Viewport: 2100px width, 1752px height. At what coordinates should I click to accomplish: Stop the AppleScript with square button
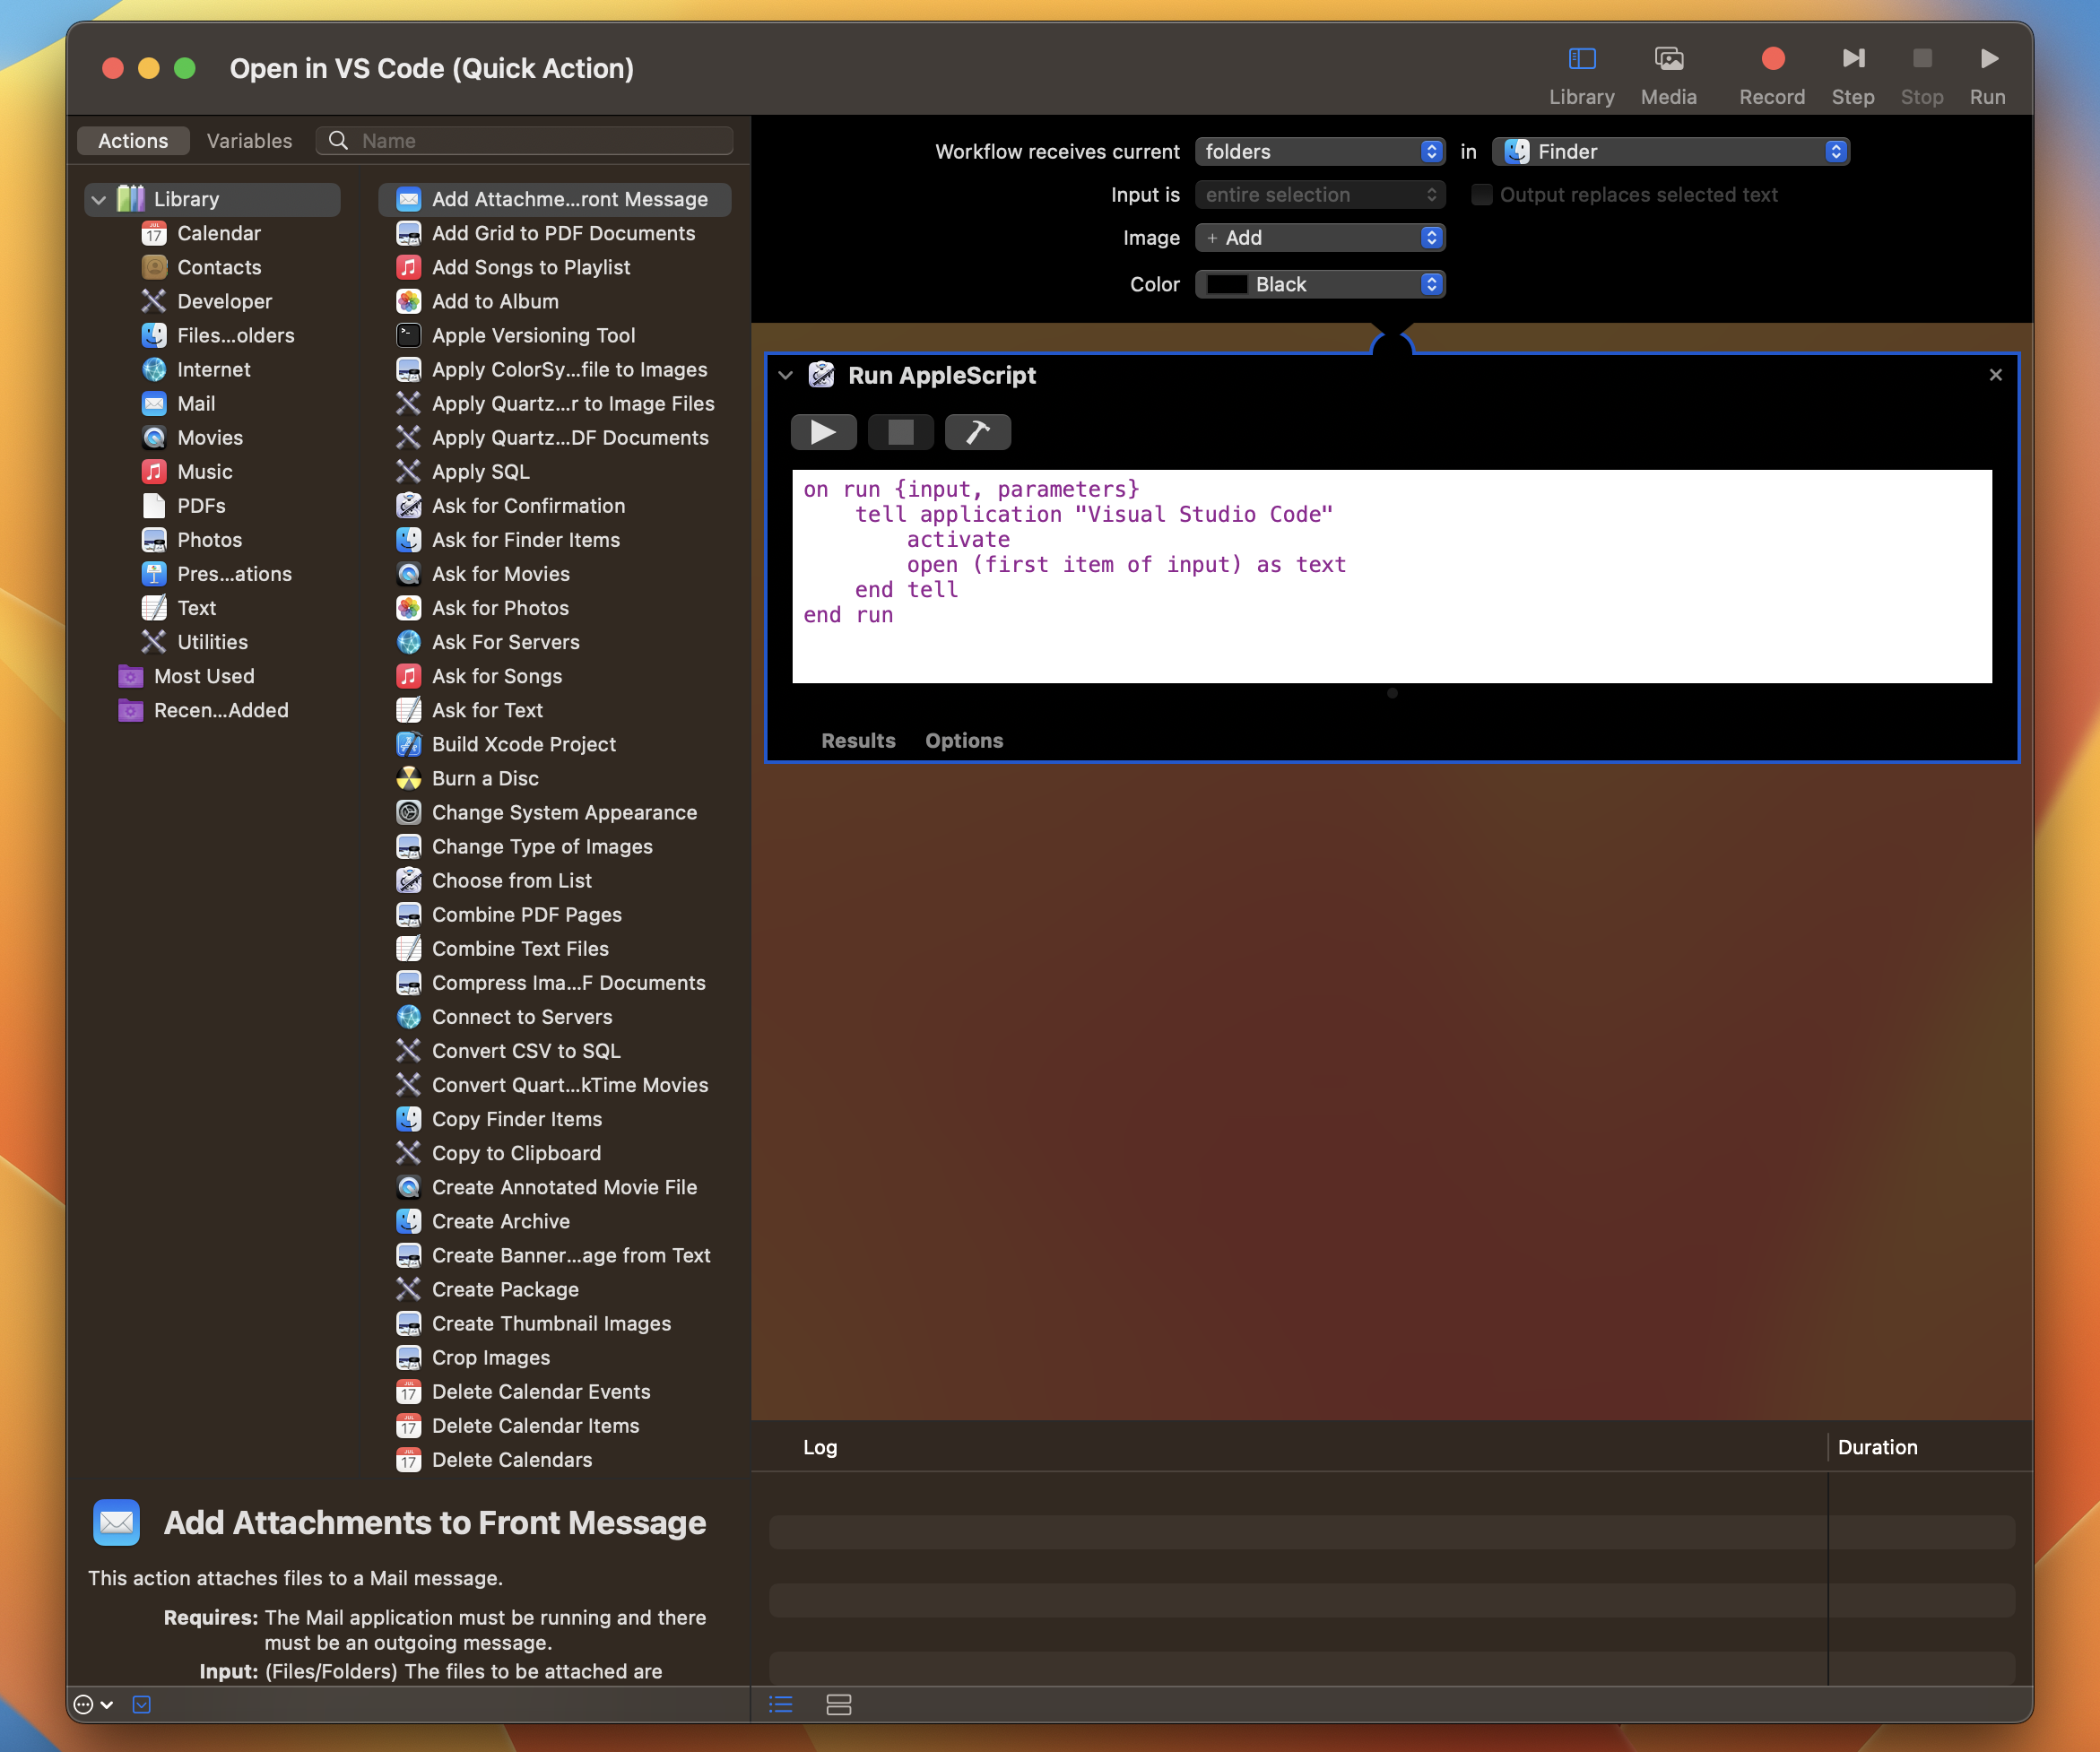pyautogui.click(x=900, y=432)
